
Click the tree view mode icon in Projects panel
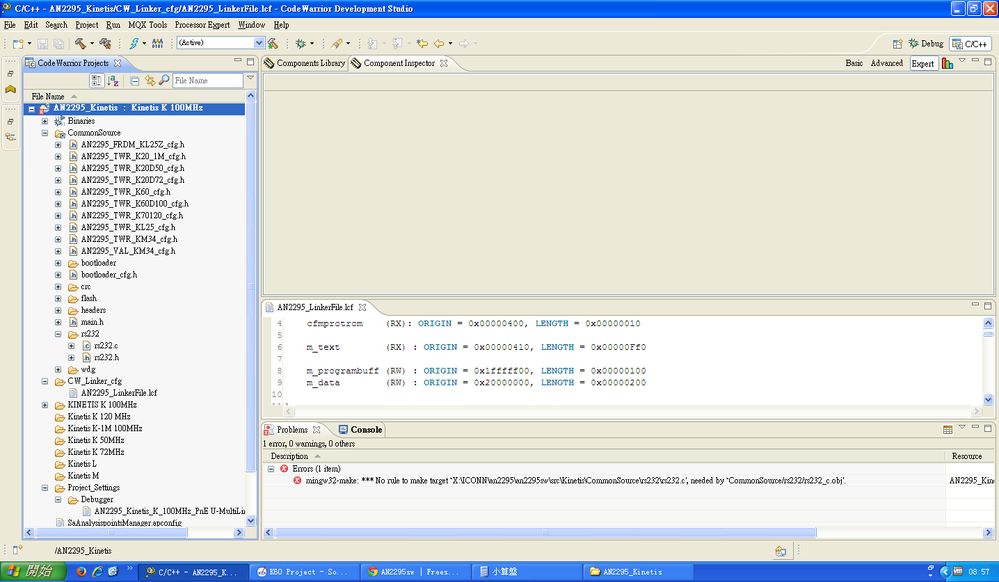click(96, 80)
